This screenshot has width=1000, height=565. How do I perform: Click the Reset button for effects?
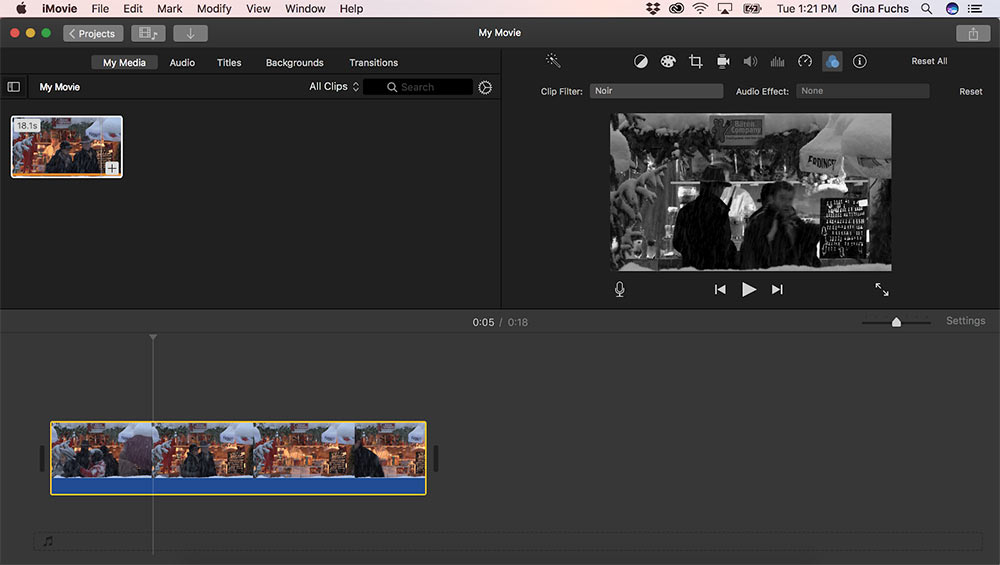(x=971, y=92)
